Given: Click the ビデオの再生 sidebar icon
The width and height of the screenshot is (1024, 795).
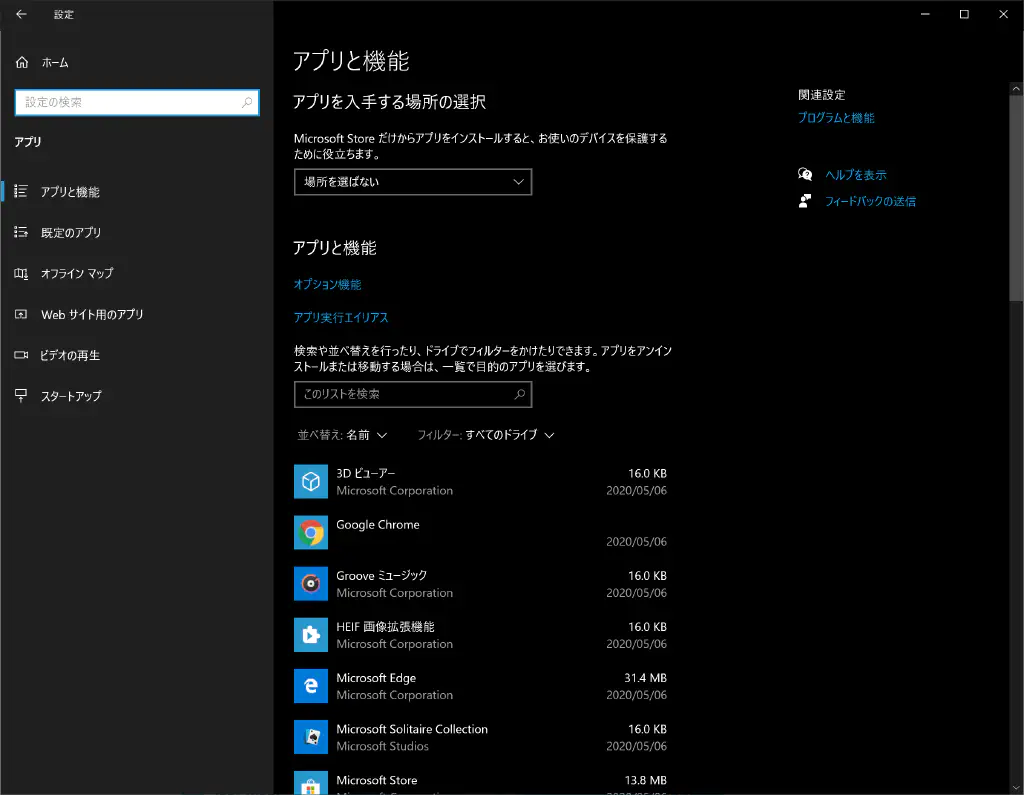Looking at the screenshot, I should (x=21, y=355).
